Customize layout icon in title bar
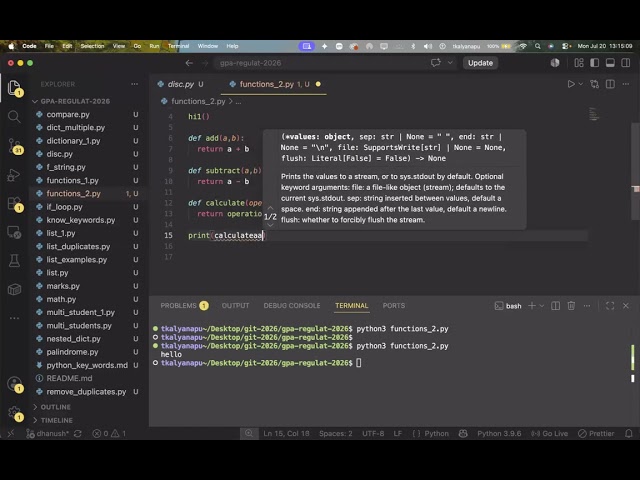The image size is (640, 480). (579, 63)
